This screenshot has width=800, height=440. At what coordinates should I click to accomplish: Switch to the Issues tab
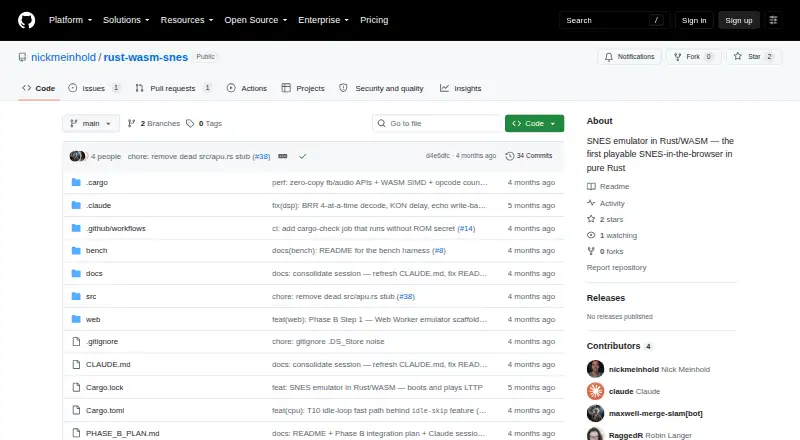coord(94,88)
